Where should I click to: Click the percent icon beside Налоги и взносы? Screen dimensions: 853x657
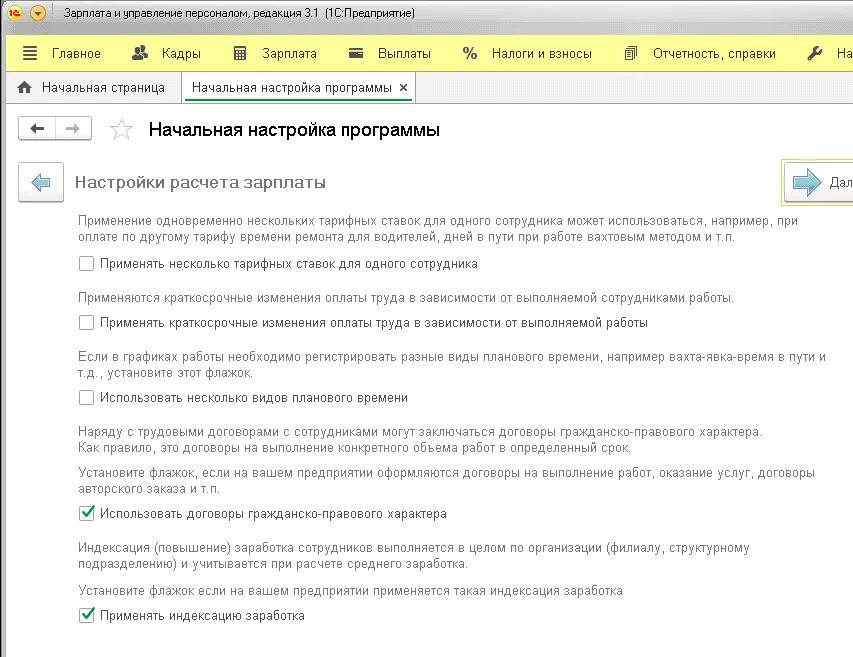point(469,53)
